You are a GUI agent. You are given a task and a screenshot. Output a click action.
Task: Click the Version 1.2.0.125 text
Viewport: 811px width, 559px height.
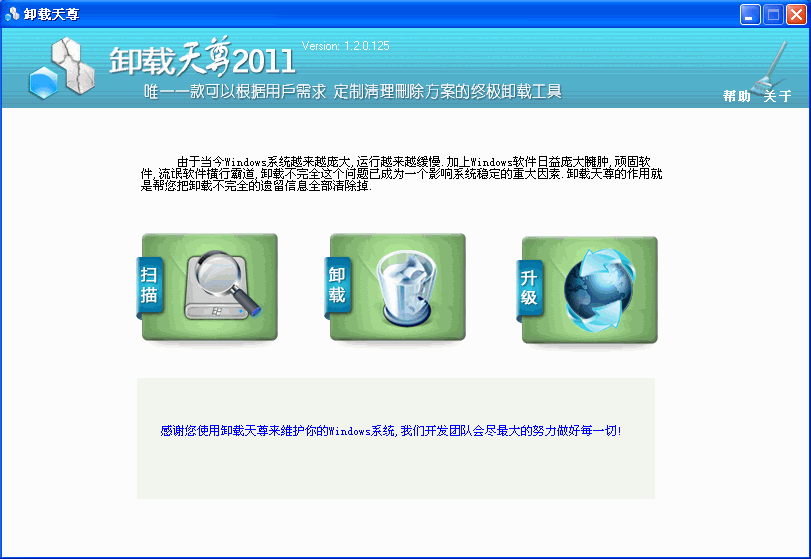click(346, 46)
